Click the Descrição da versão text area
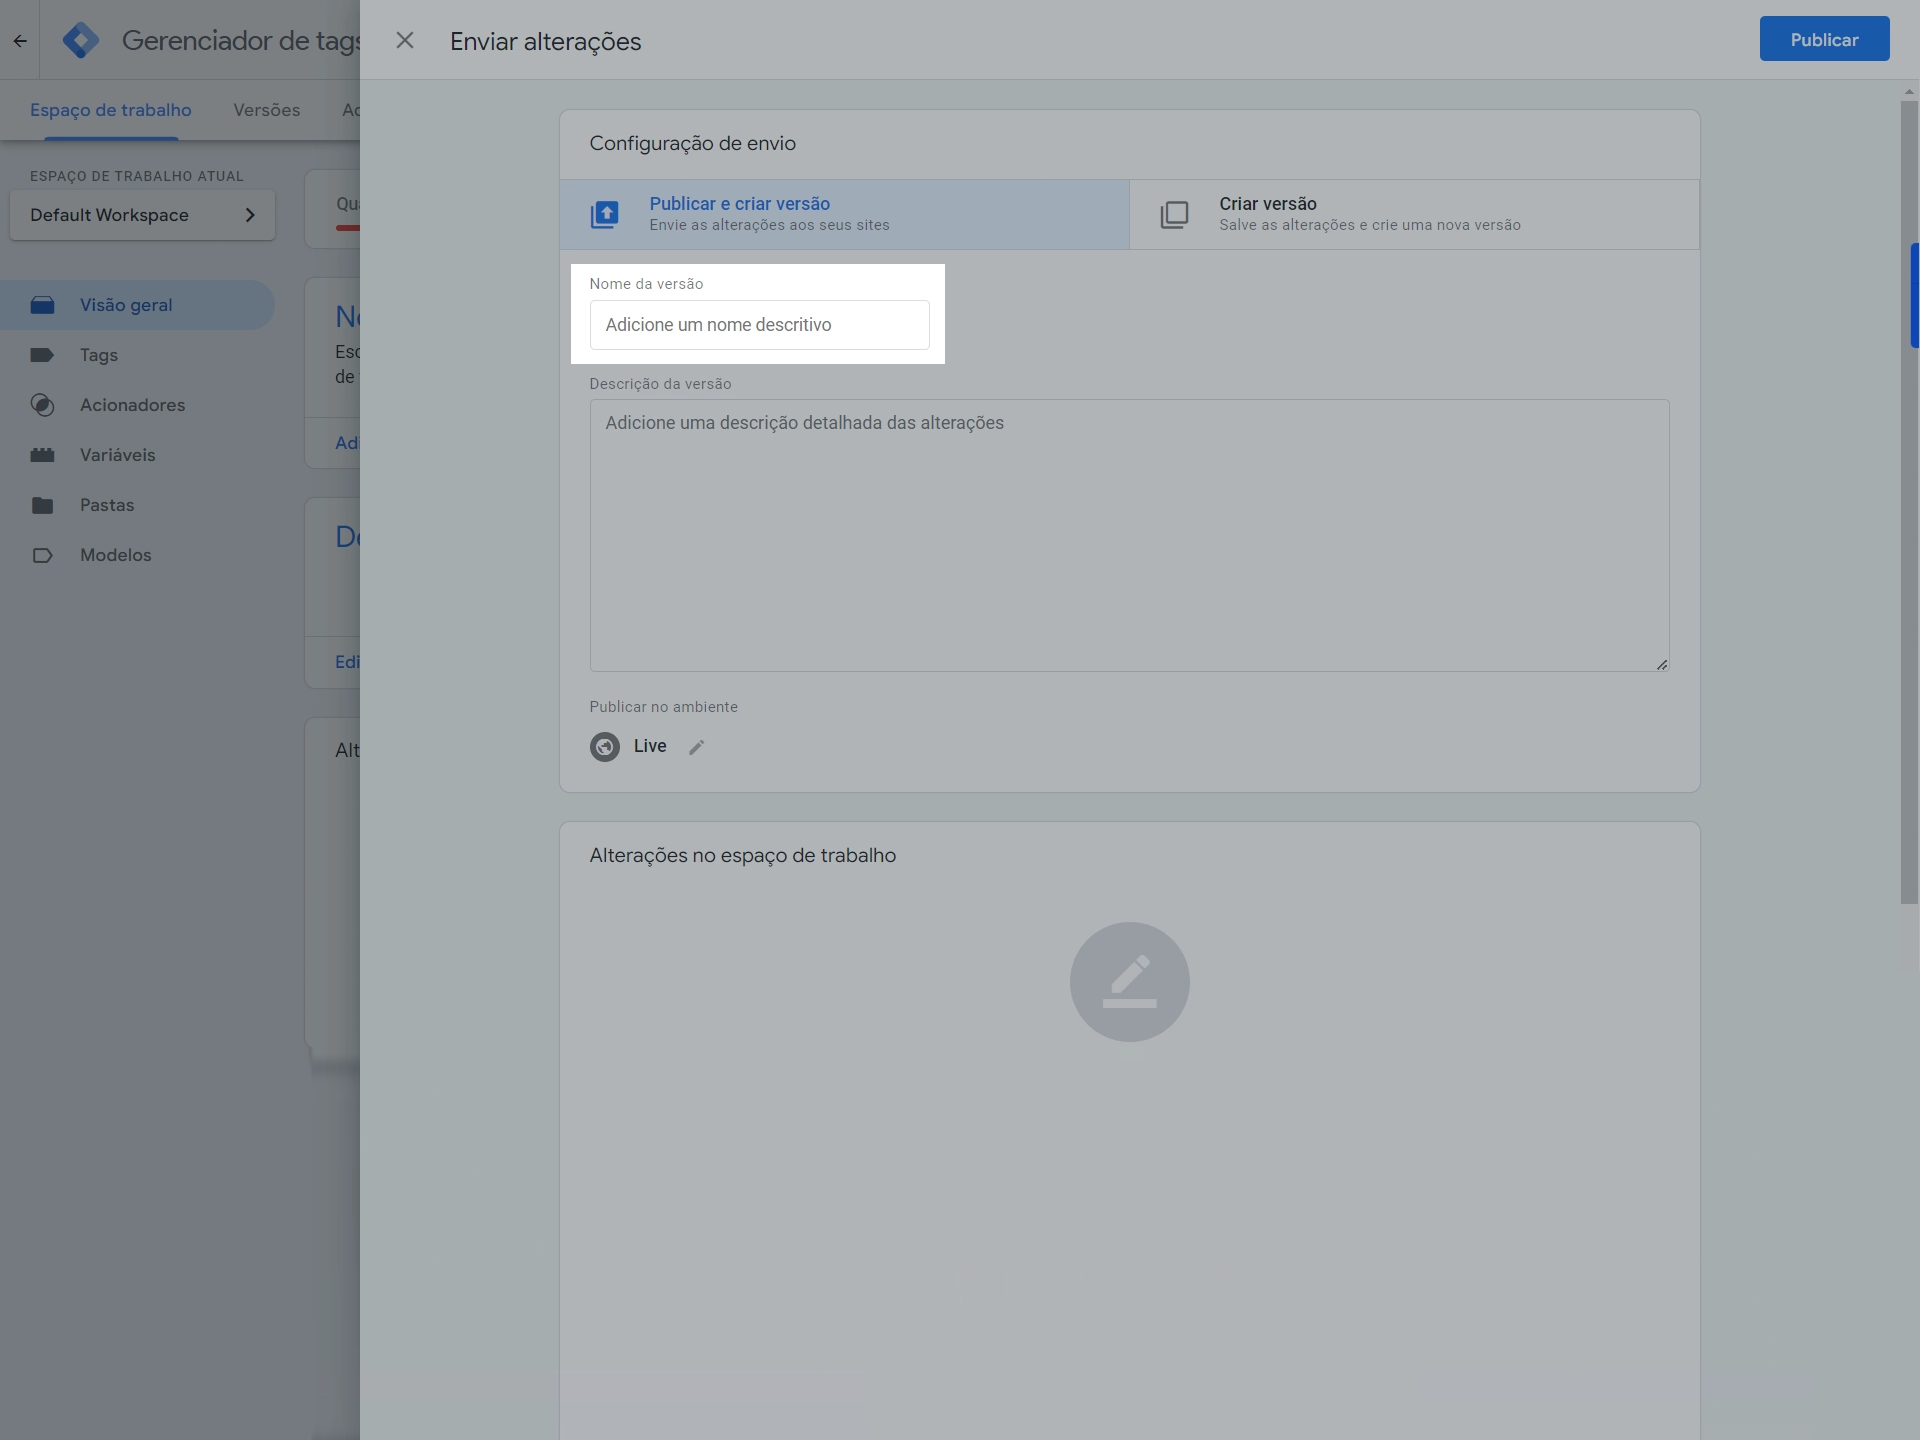 point(1128,535)
